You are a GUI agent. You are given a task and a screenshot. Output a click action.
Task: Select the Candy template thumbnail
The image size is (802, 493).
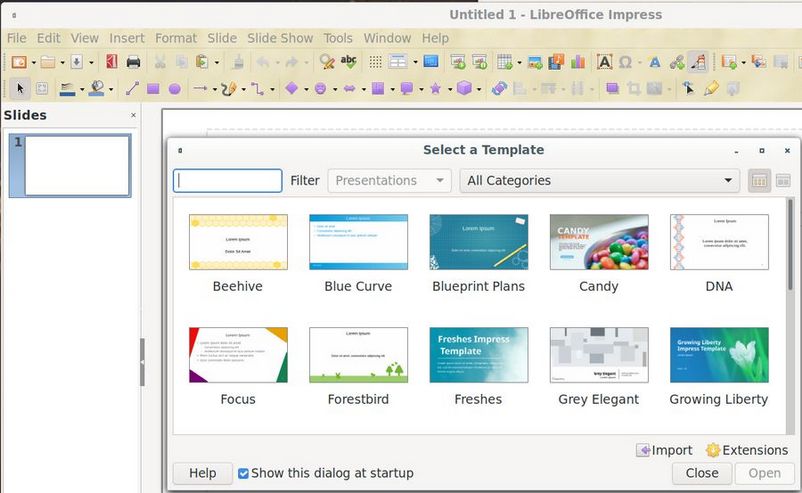(598, 243)
